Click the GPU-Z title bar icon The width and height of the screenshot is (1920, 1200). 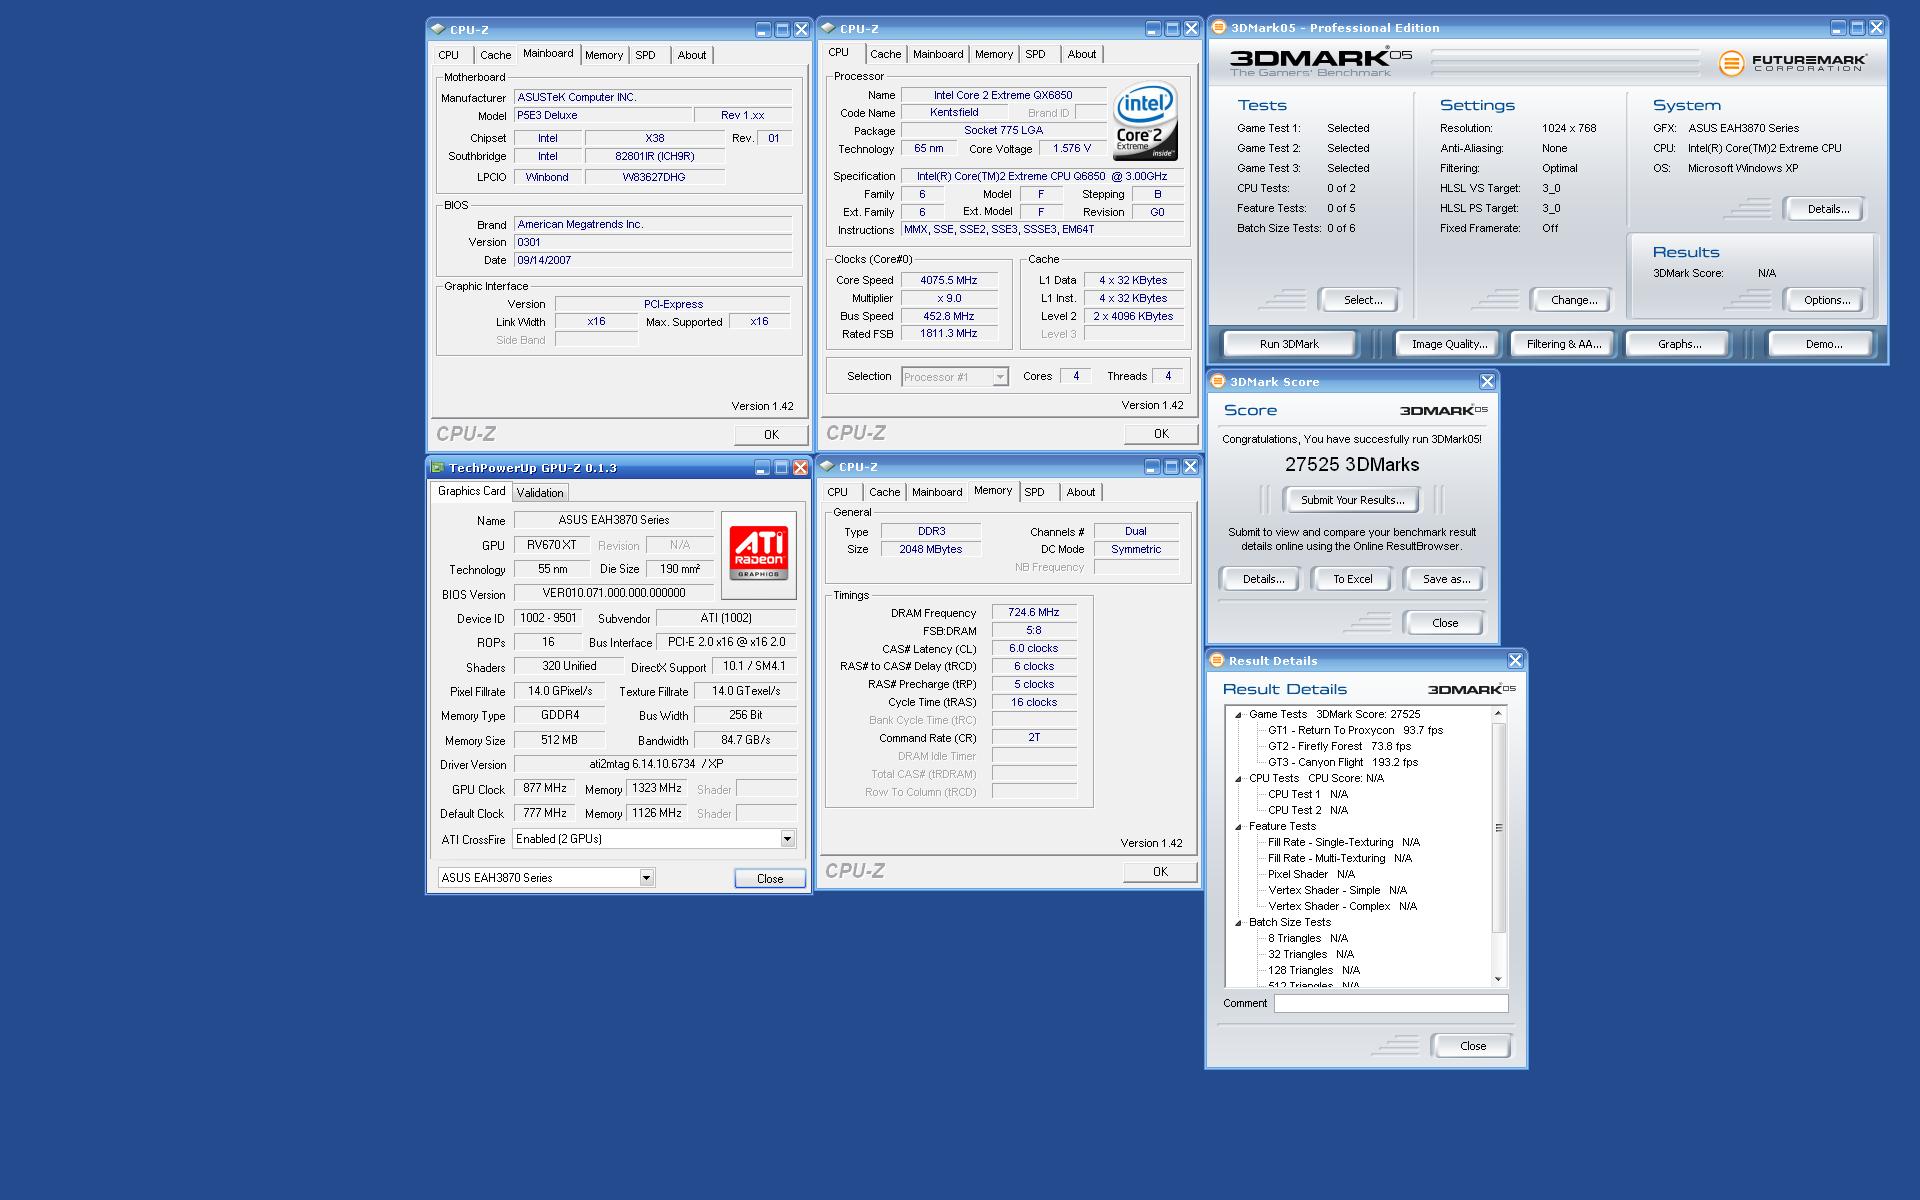437,467
